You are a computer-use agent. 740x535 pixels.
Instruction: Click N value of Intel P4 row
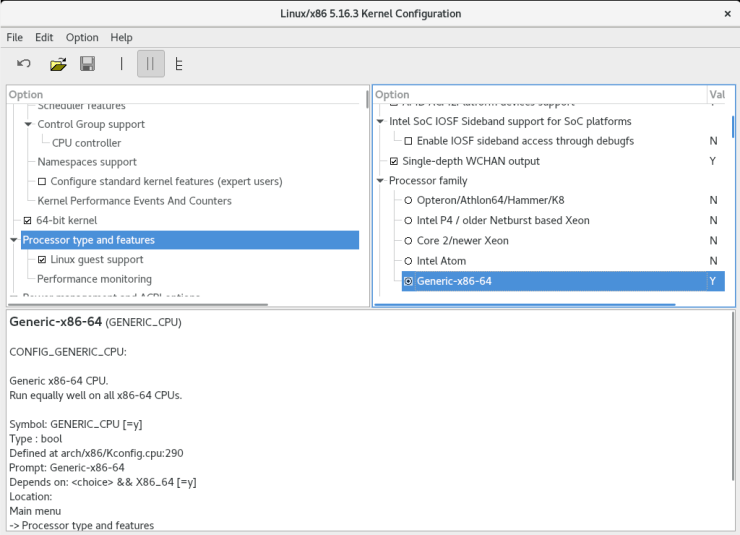click(713, 220)
